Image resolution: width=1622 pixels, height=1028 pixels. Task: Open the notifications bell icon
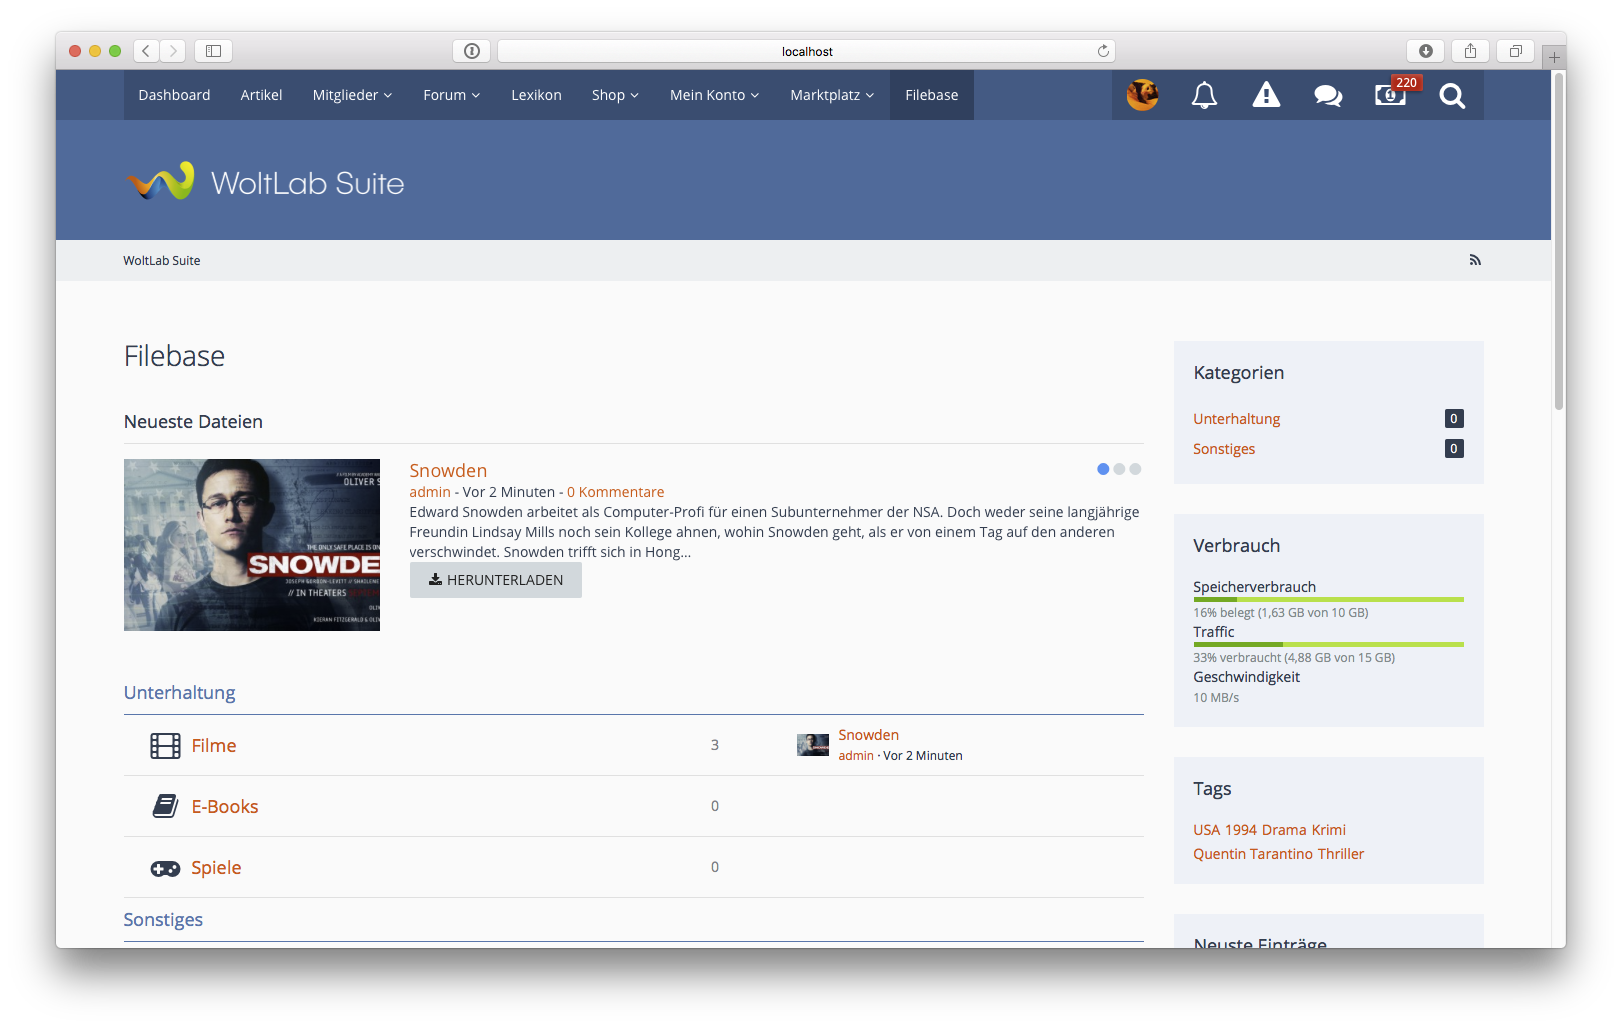(1204, 95)
